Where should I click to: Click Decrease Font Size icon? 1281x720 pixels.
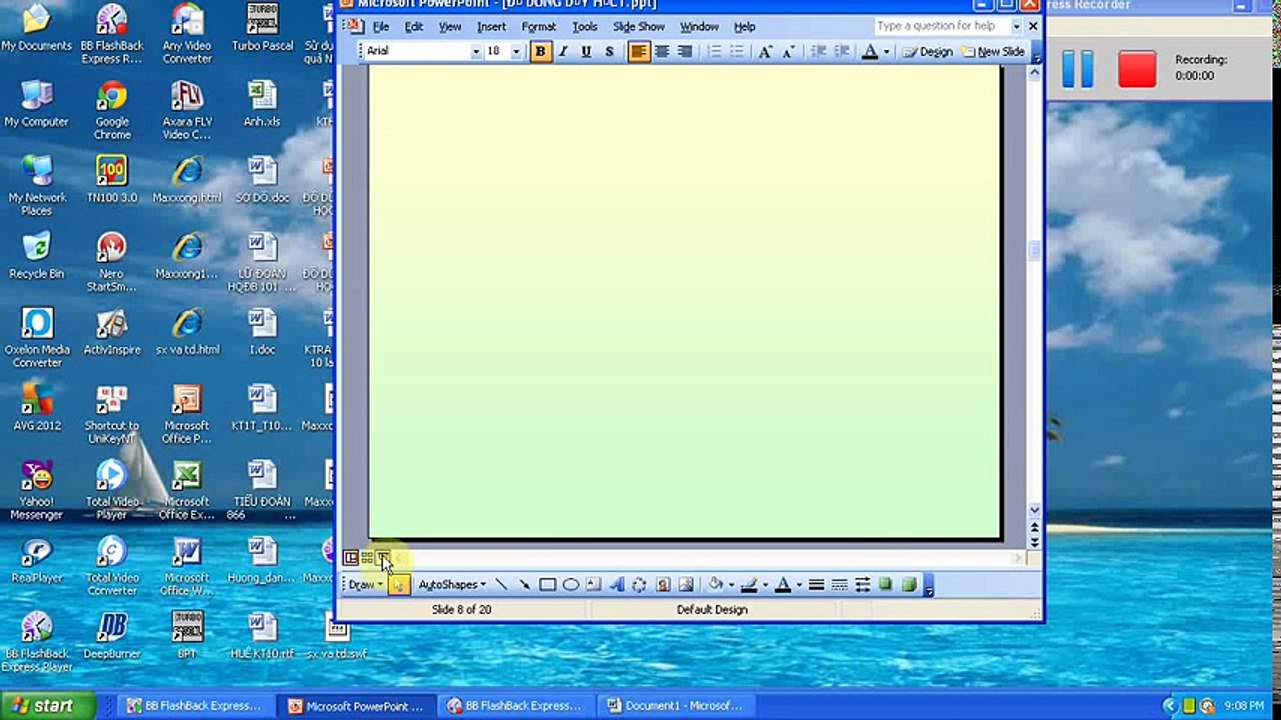coord(789,52)
